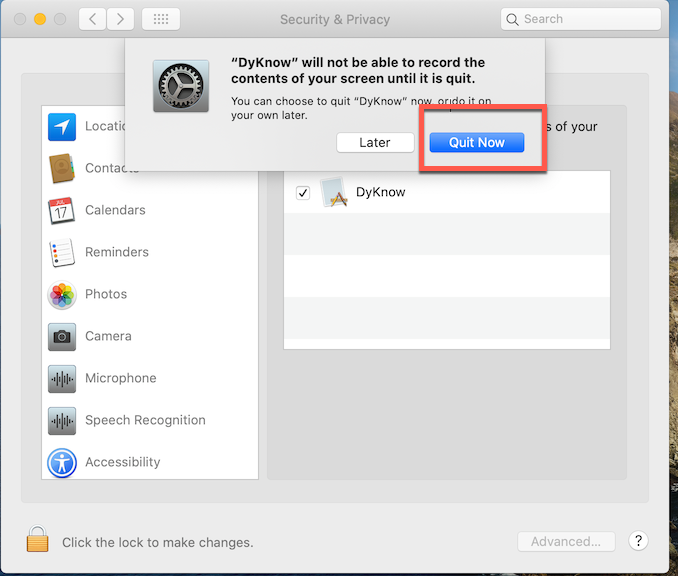Image resolution: width=678 pixels, height=576 pixels.
Task: Click the lock to make changes
Action: point(38,539)
